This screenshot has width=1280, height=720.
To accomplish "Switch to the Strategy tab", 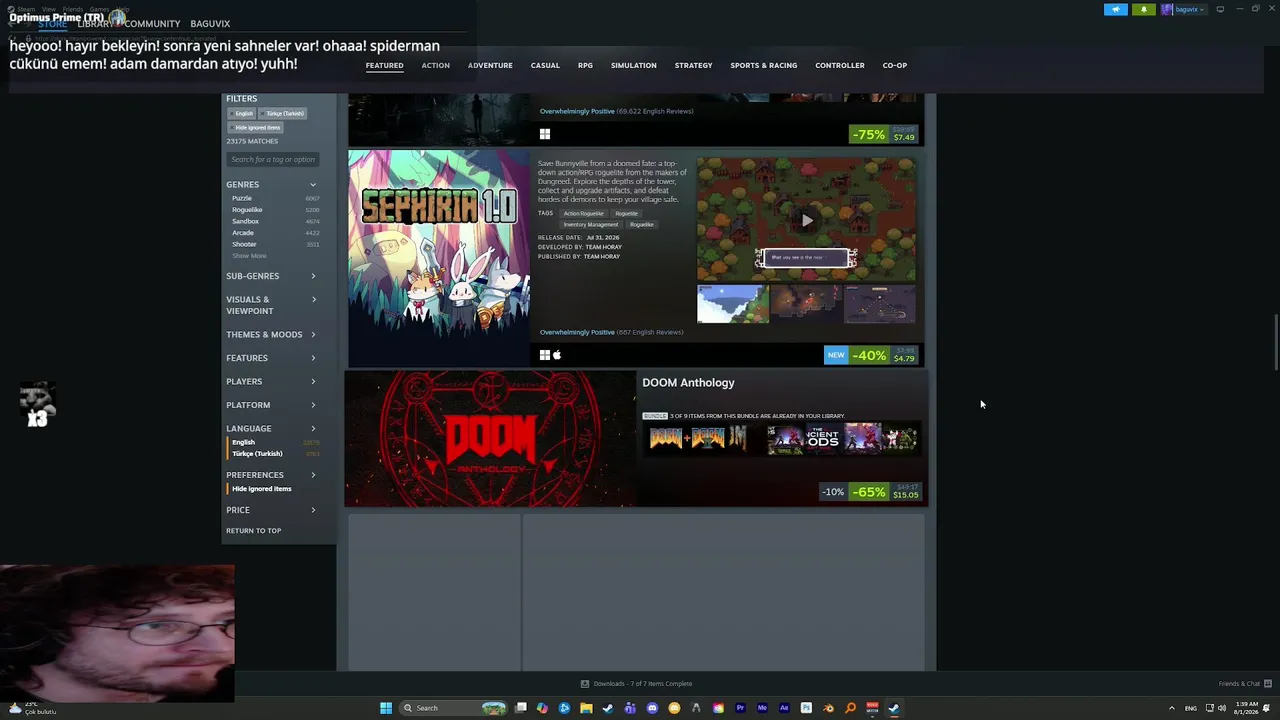I will (x=693, y=66).
